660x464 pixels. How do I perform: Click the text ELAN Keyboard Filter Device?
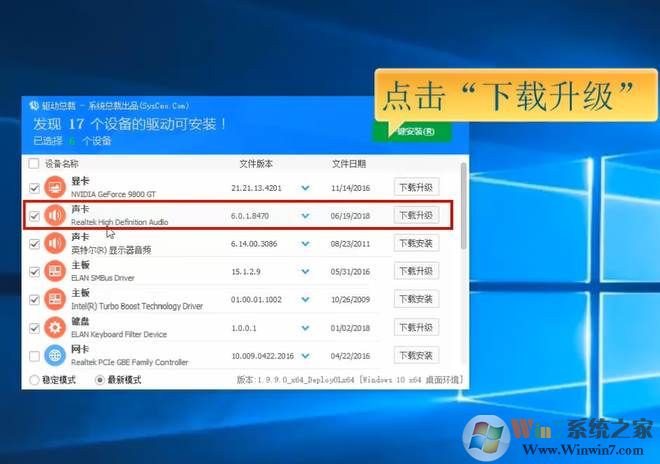click(x=119, y=334)
